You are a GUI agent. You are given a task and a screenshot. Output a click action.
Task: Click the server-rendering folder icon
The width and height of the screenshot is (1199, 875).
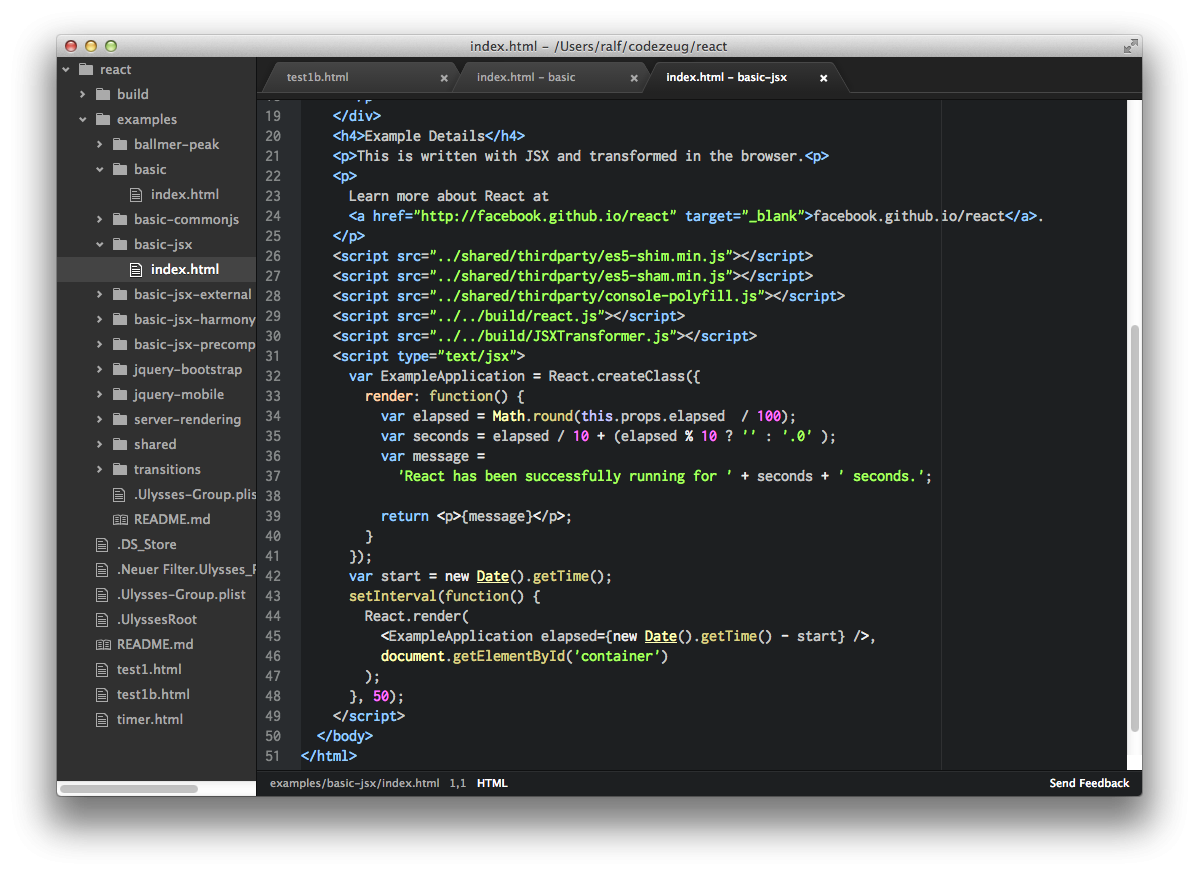[118, 419]
